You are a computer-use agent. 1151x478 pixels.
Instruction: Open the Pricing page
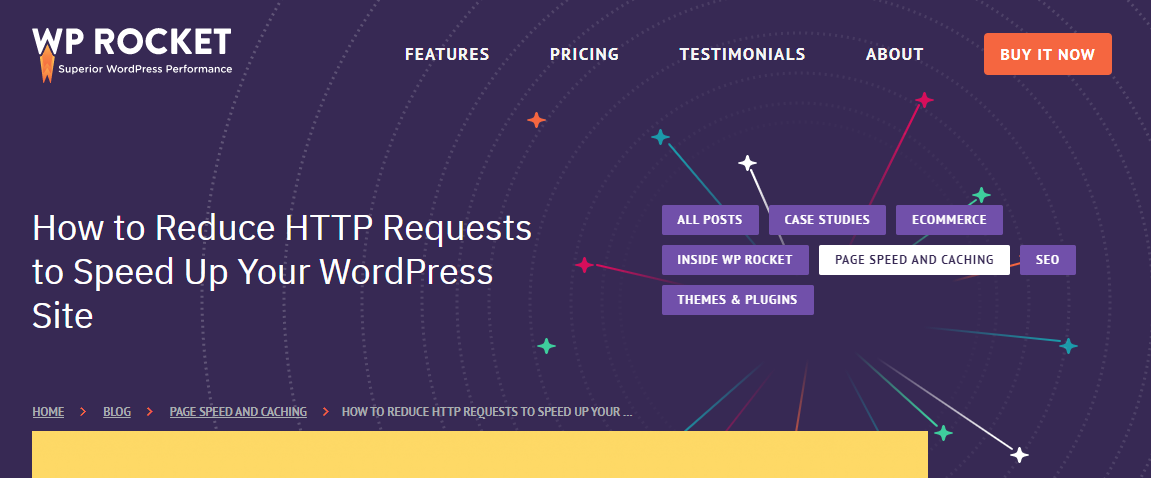[584, 54]
